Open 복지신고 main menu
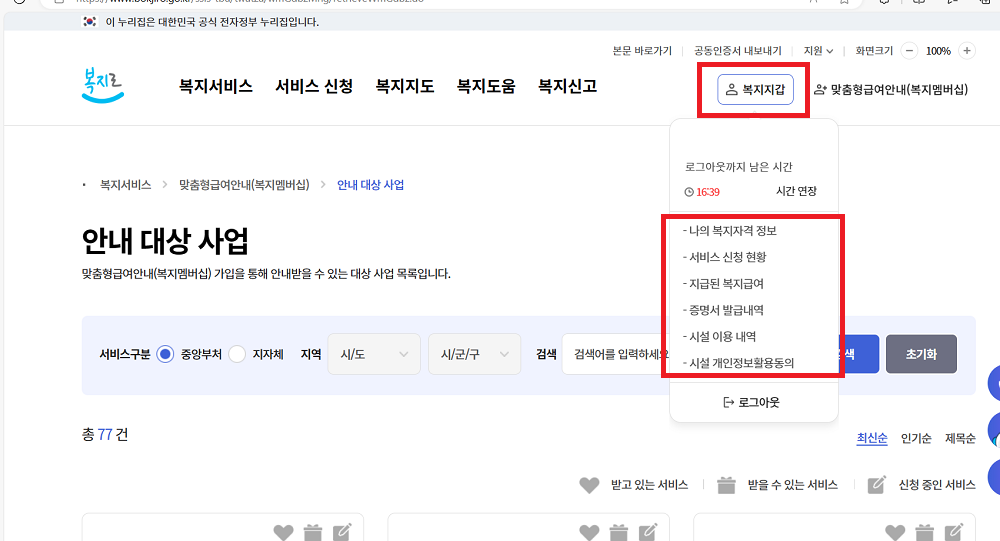Image resolution: width=1000 pixels, height=541 pixels. click(x=568, y=86)
